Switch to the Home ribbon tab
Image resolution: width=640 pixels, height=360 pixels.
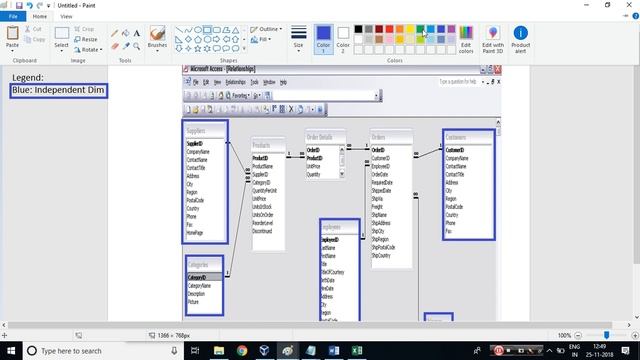coord(40,16)
